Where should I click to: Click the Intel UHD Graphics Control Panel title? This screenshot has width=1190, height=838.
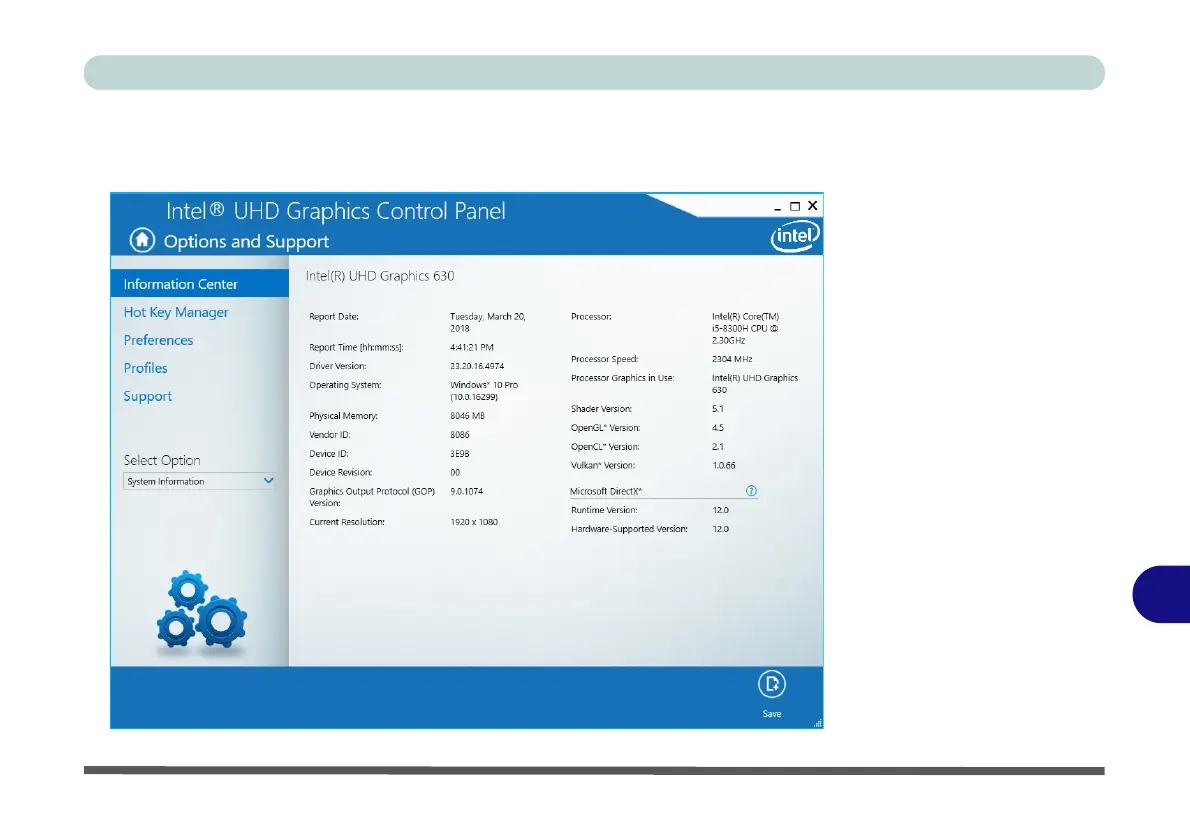[x=335, y=211]
